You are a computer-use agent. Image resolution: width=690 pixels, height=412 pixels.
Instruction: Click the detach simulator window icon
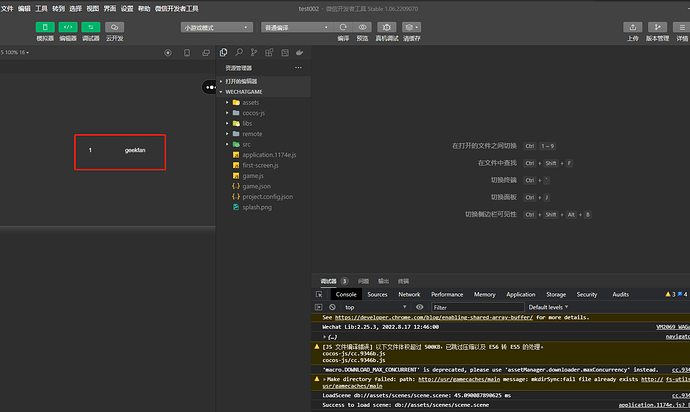(x=206, y=53)
